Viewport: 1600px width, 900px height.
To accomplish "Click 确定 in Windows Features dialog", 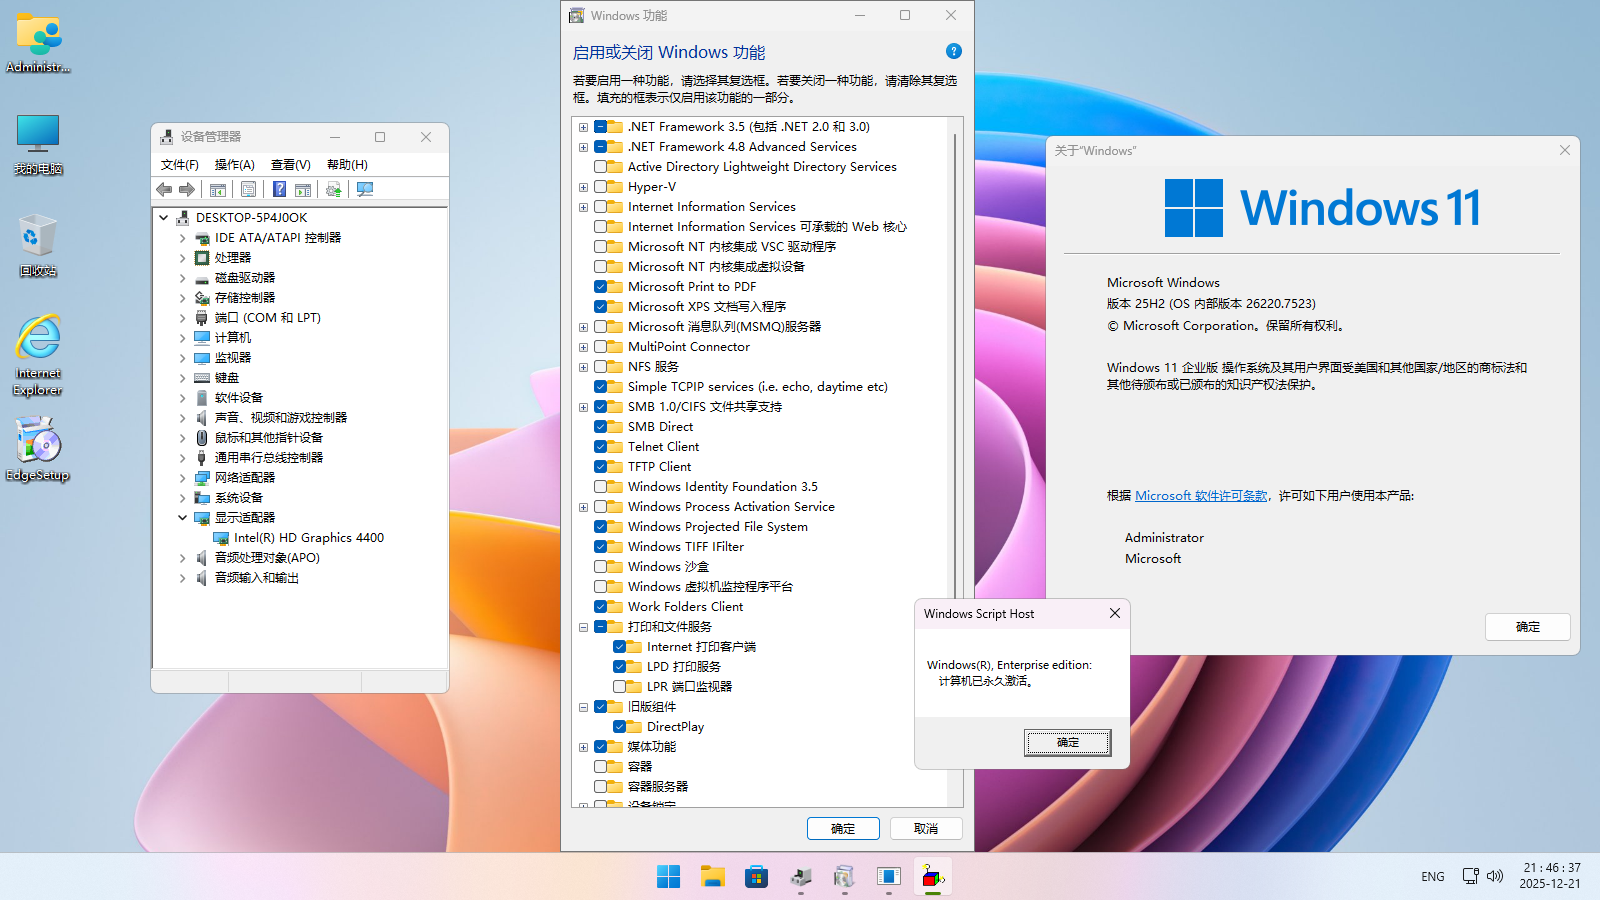I will (843, 829).
